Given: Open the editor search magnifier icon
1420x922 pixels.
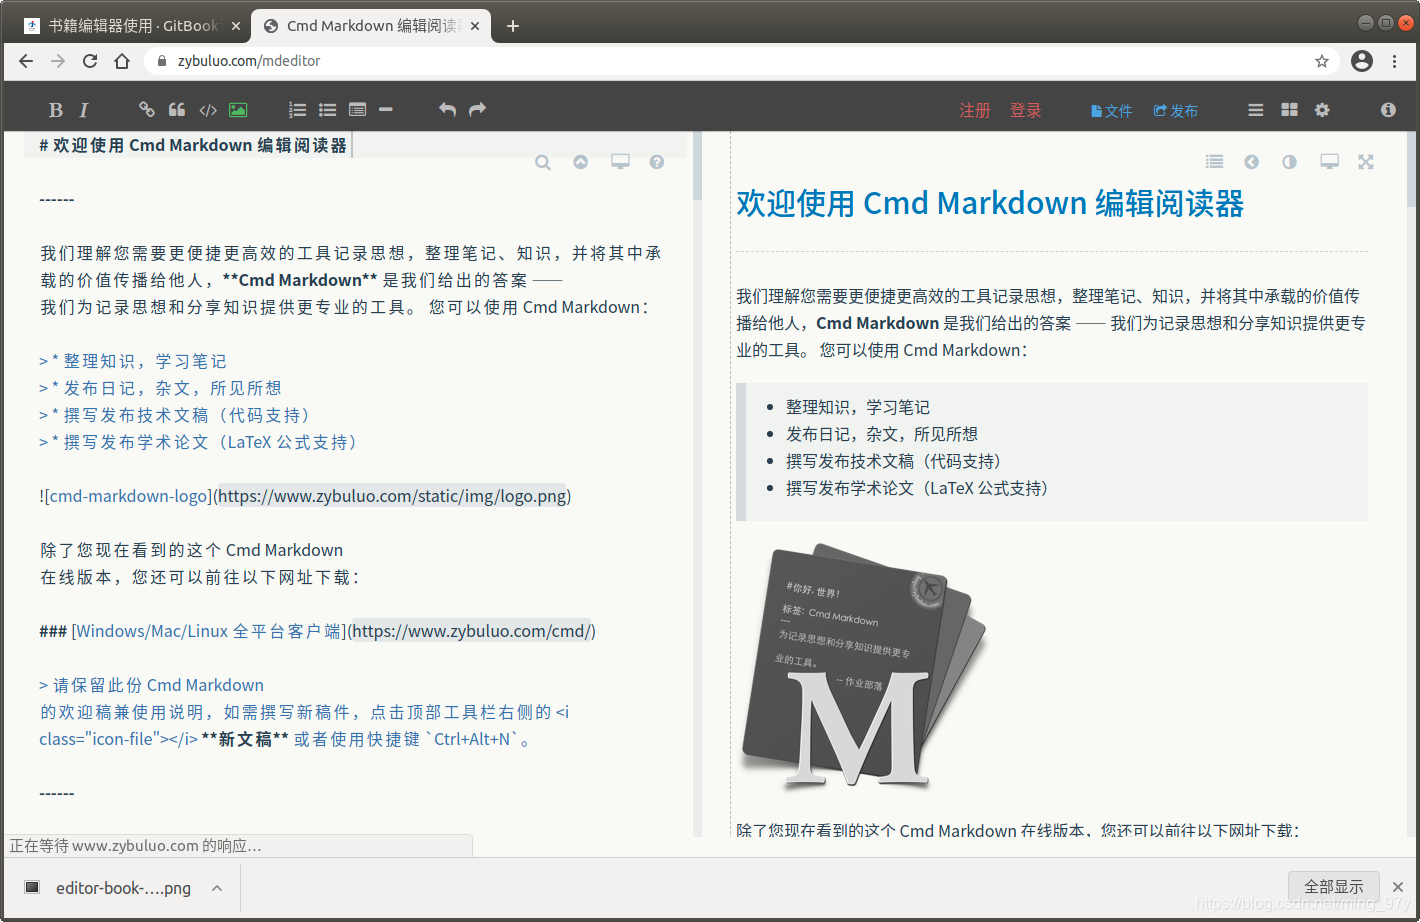Looking at the screenshot, I should click(543, 162).
